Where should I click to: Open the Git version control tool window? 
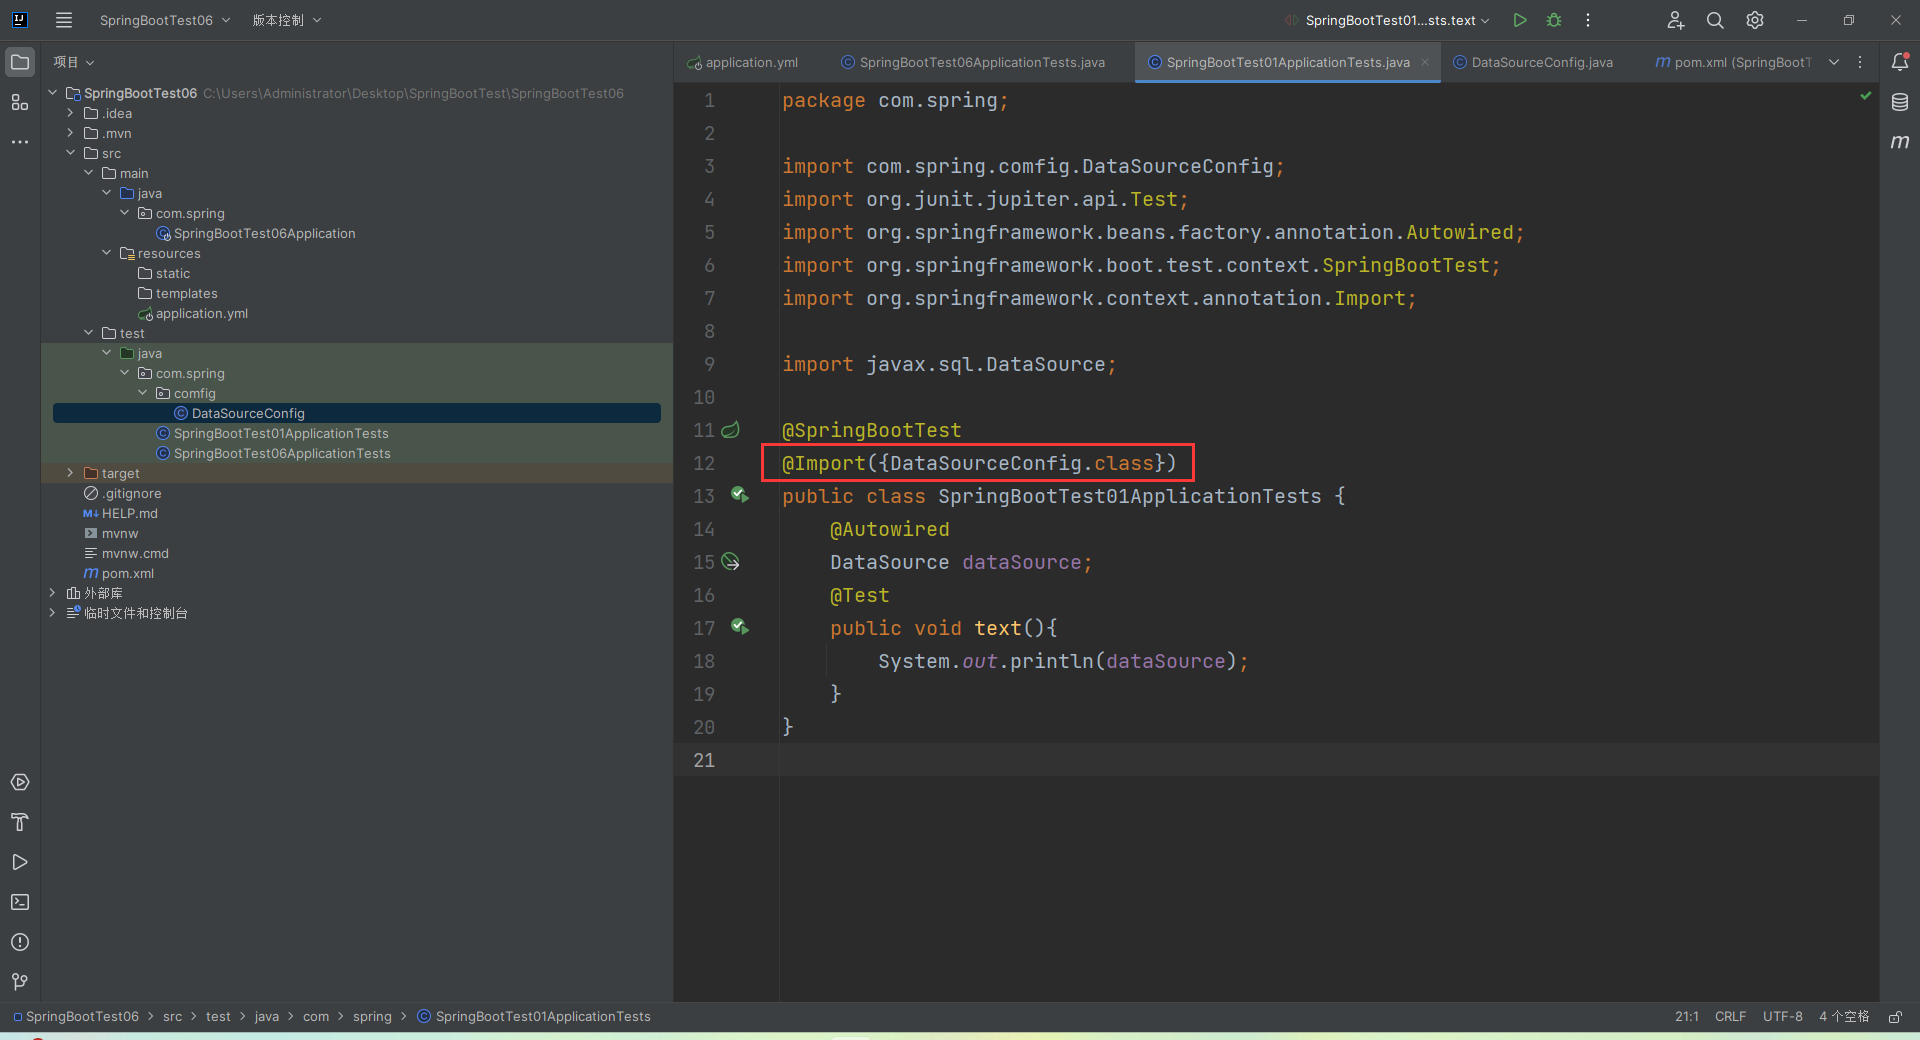(20, 982)
